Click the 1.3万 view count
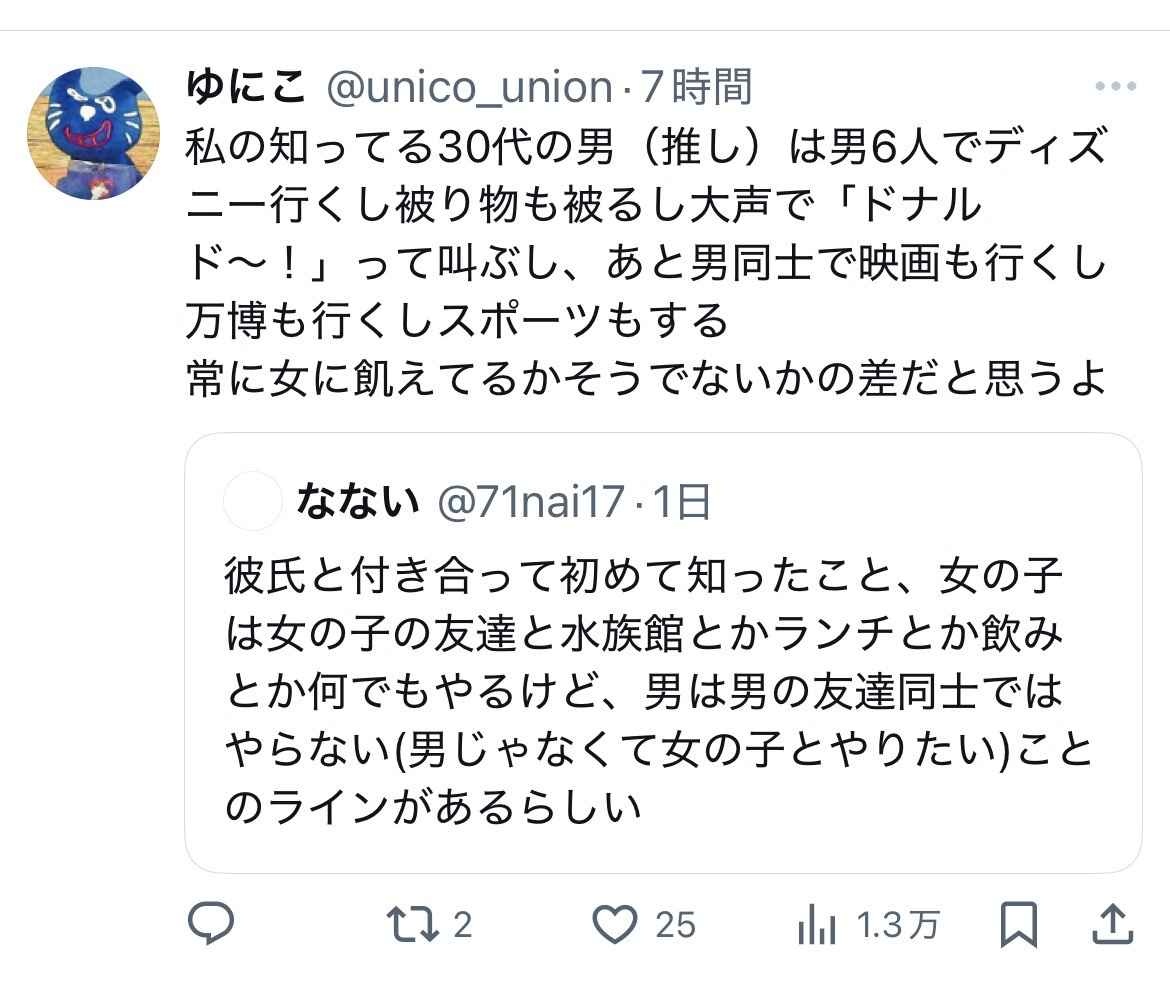 pos(898,925)
